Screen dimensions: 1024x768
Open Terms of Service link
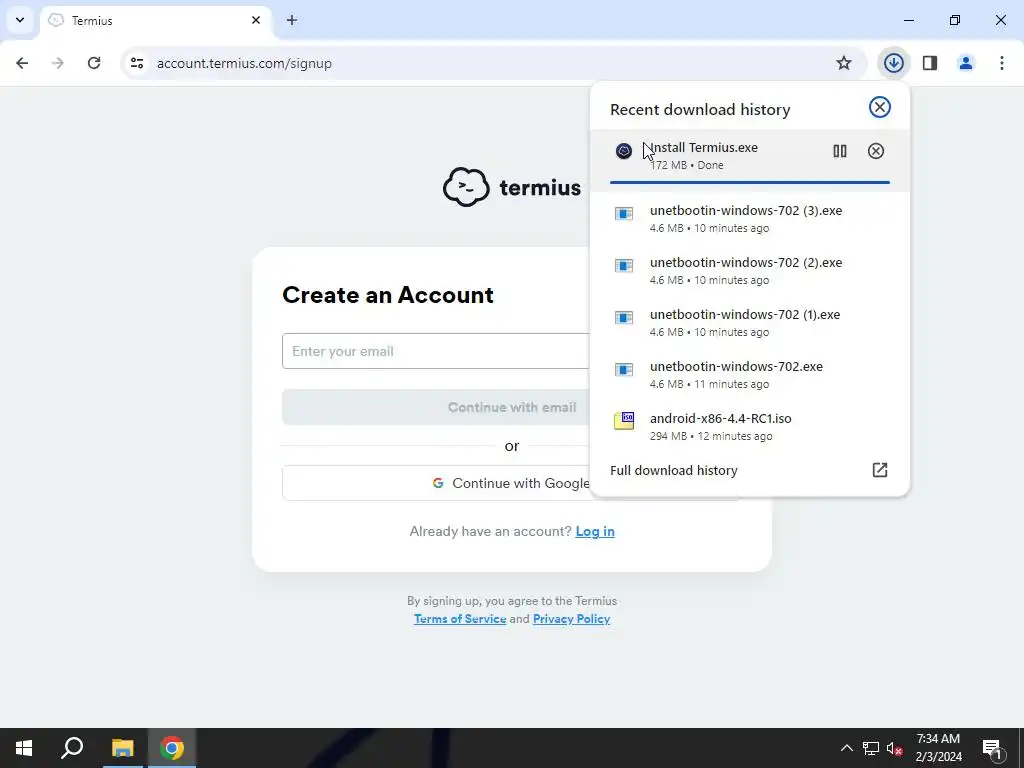(460, 618)
